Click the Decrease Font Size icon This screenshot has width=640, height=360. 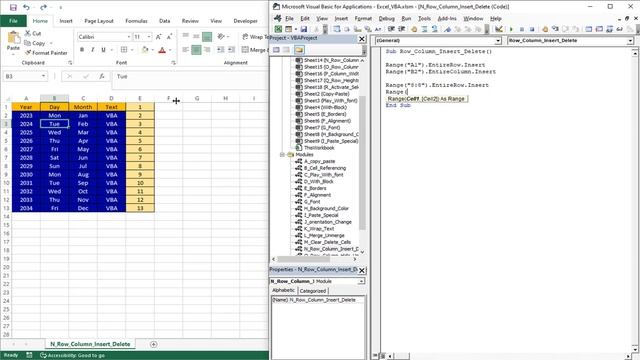(169, 37)
